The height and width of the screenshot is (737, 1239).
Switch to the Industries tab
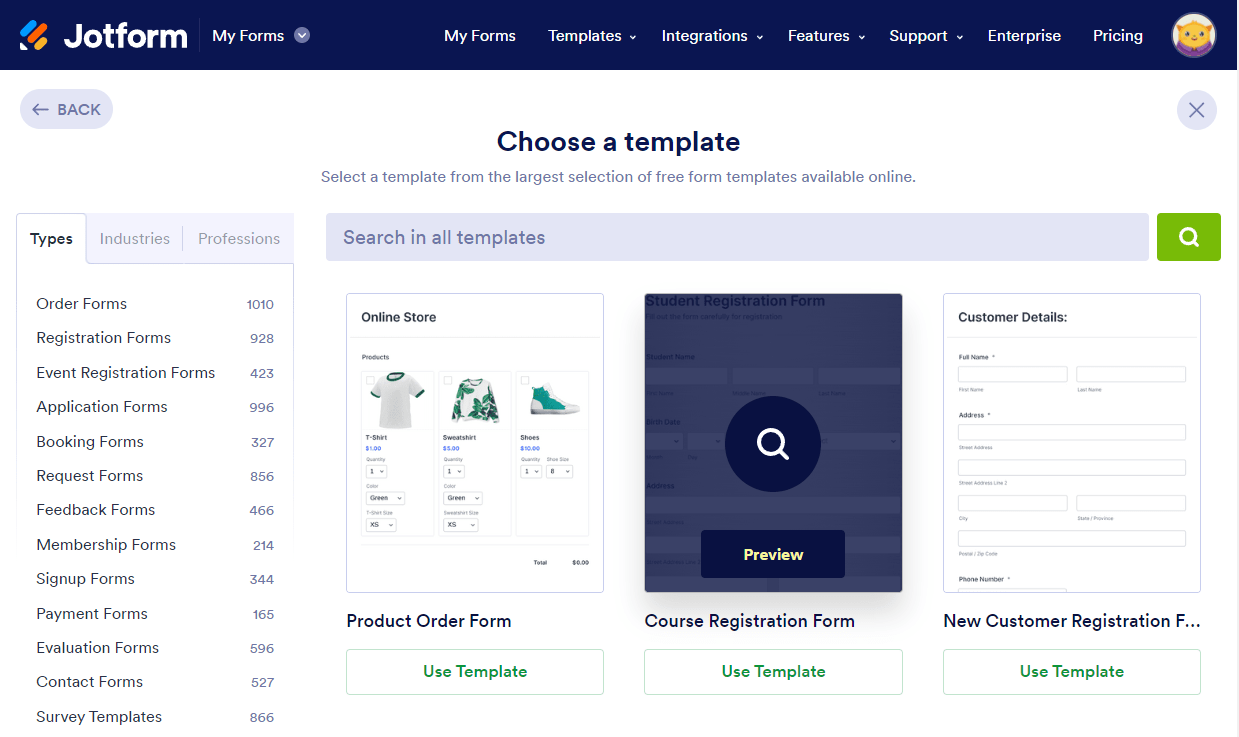coord(135,239)
